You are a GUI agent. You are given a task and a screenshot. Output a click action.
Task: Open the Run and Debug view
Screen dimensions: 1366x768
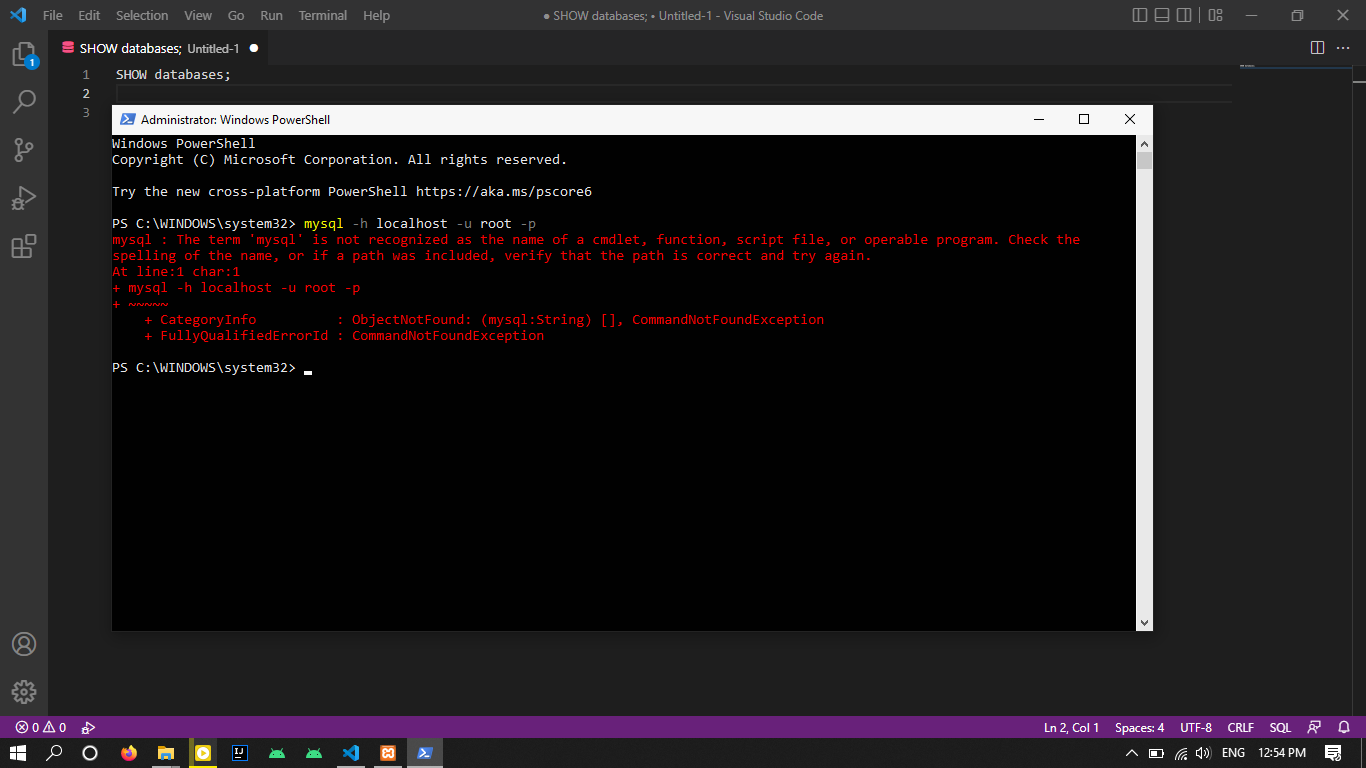[x=24, y=198]
